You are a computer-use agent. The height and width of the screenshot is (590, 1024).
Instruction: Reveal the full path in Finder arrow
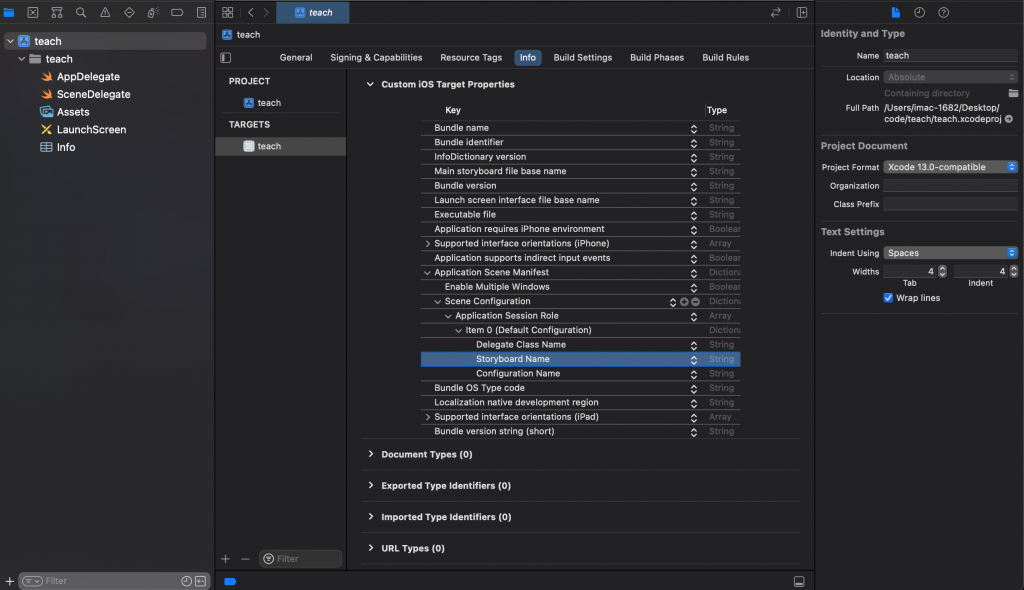pyautogui.click(x=1009, y=119)
